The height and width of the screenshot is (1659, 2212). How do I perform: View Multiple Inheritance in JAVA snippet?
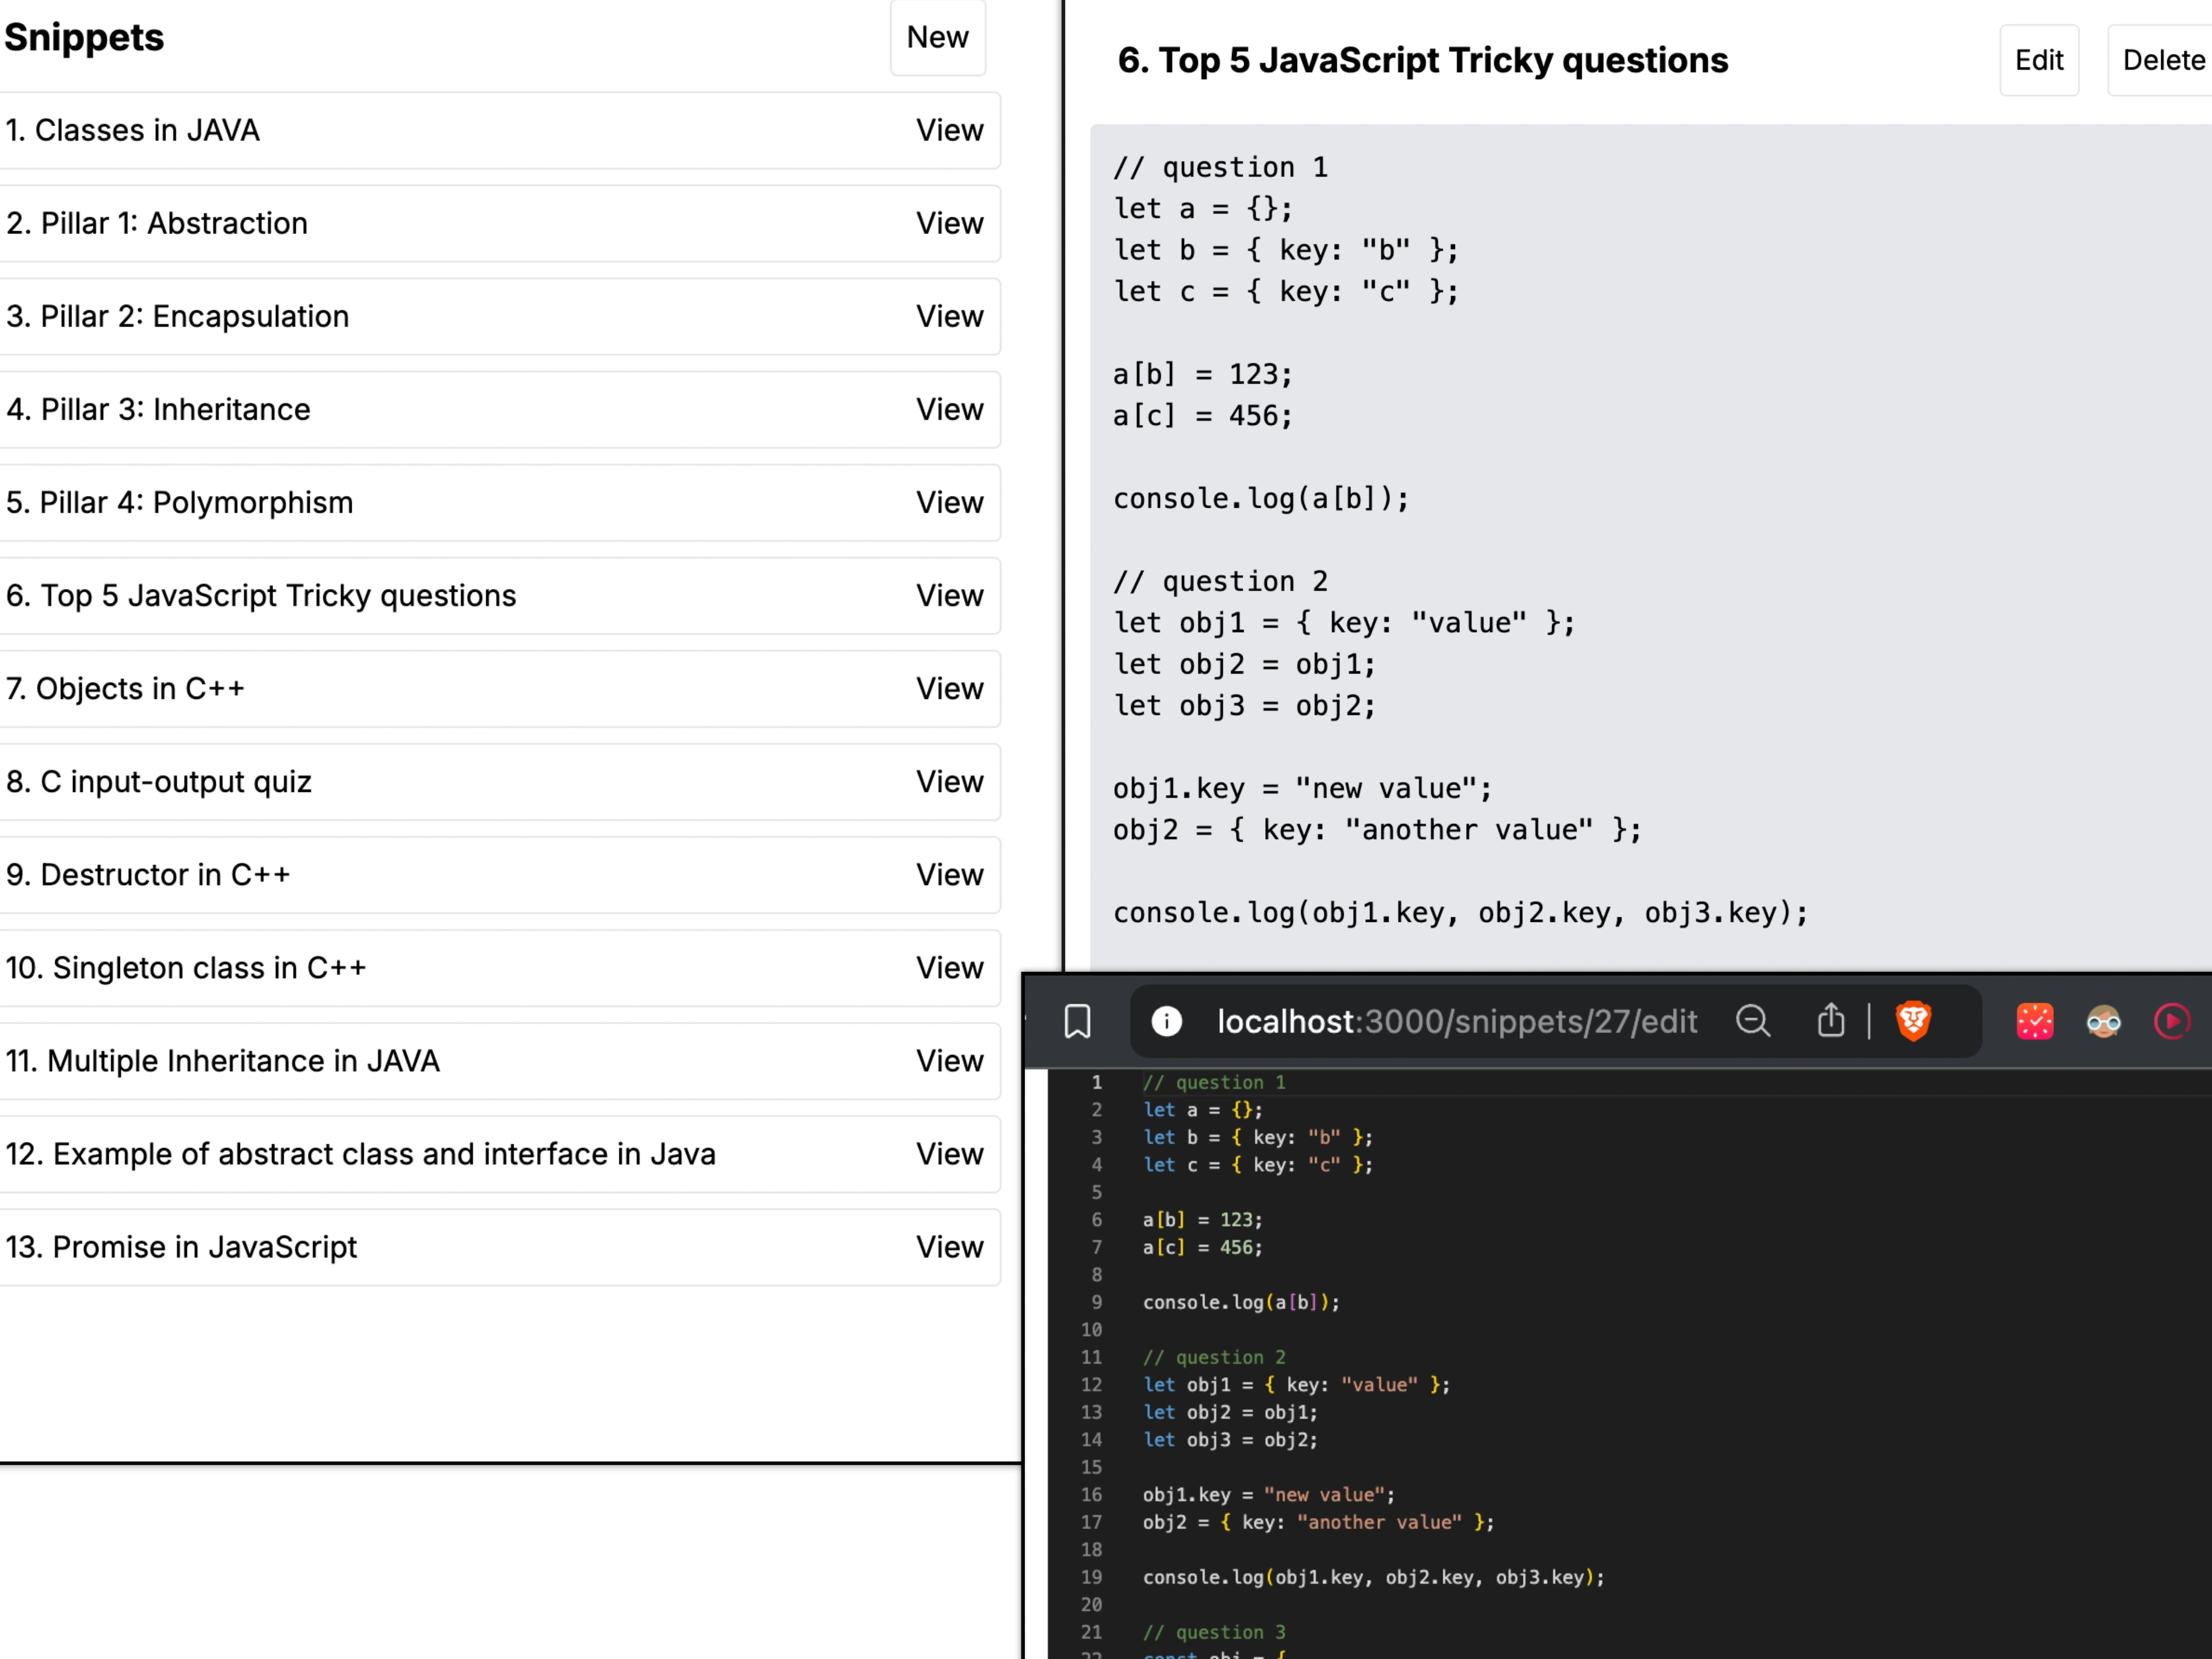[949, 1060]
